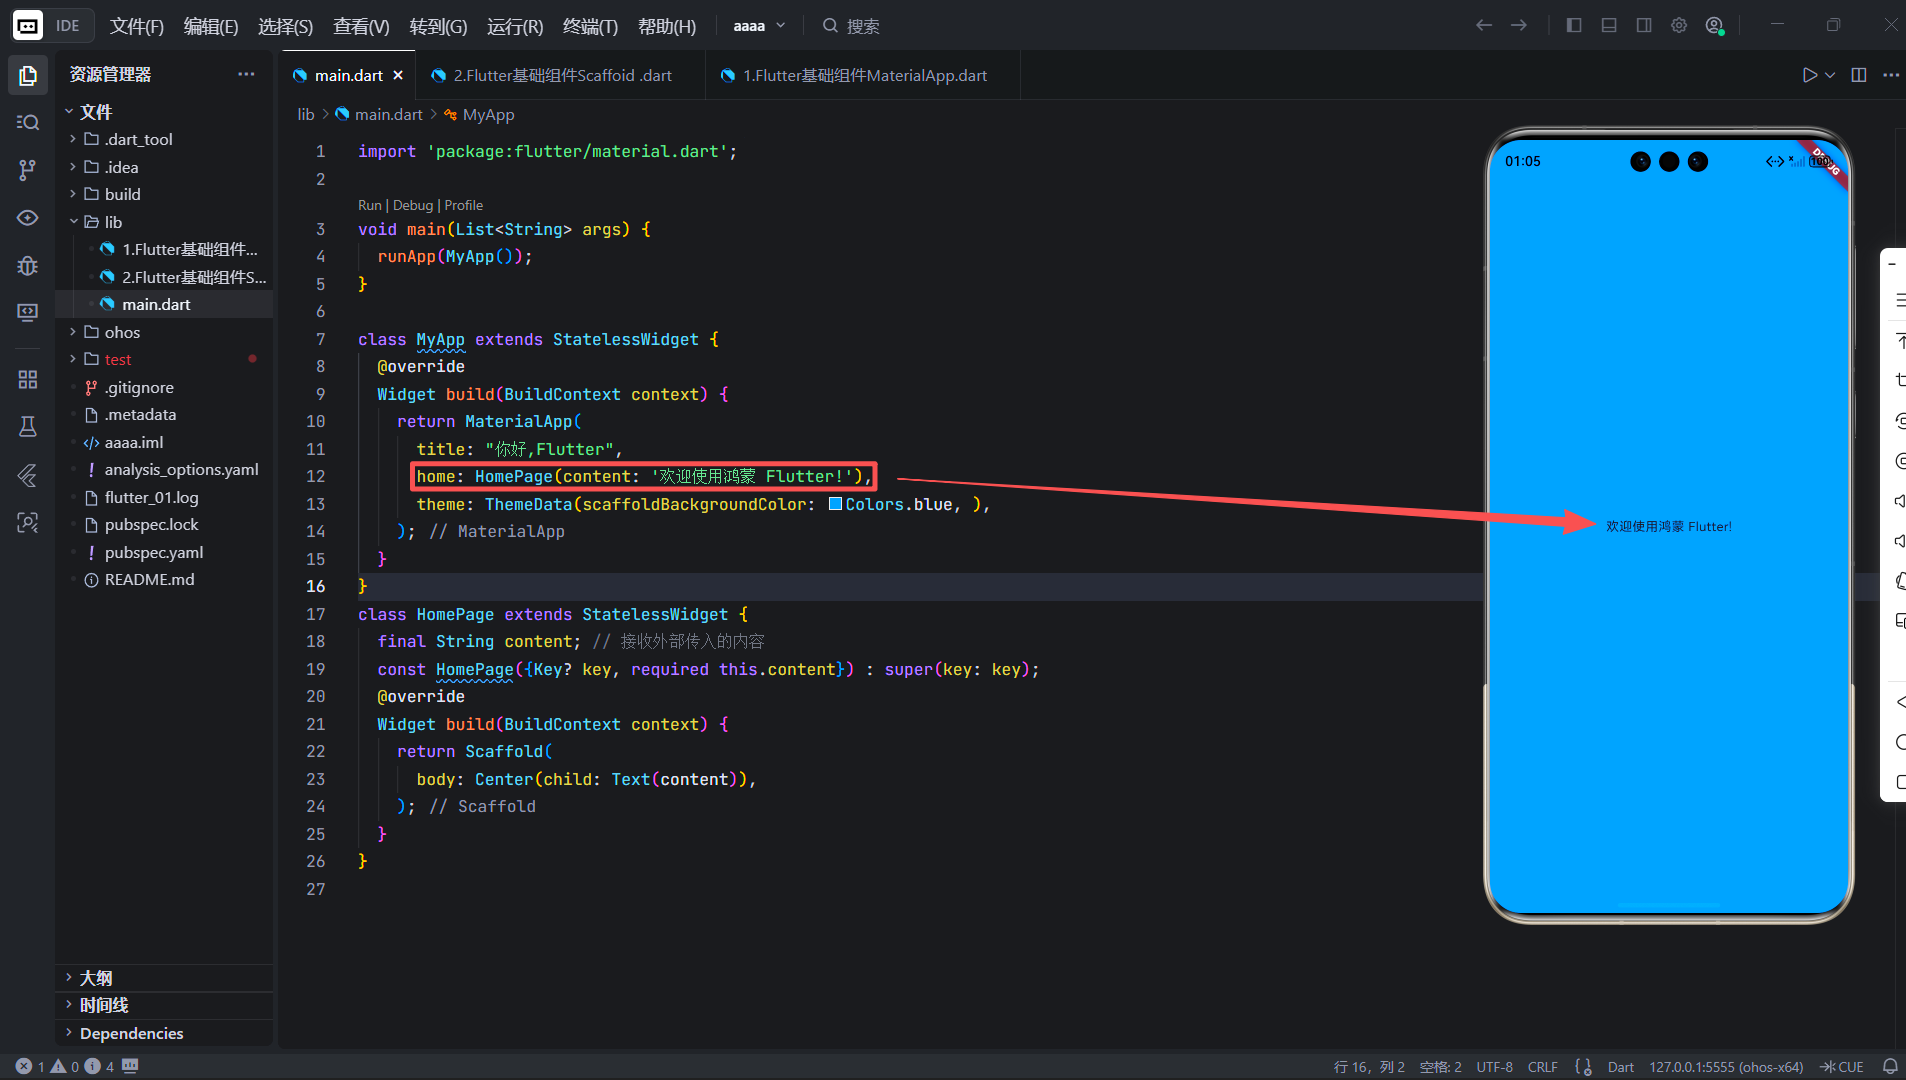Open the 编辑(E) menu
Image resolution: width=1906 pixels, height=1080 pixels.
point(211,26)
